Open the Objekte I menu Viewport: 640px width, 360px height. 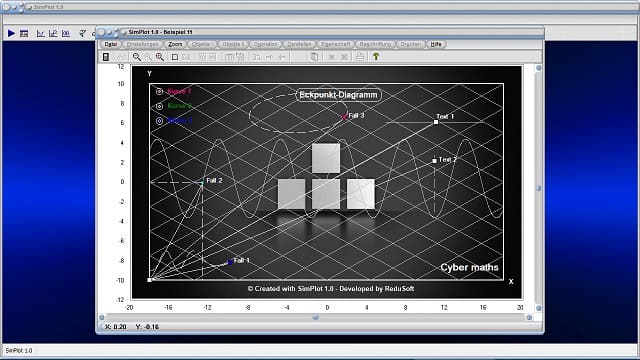click(x=201, y=44)
